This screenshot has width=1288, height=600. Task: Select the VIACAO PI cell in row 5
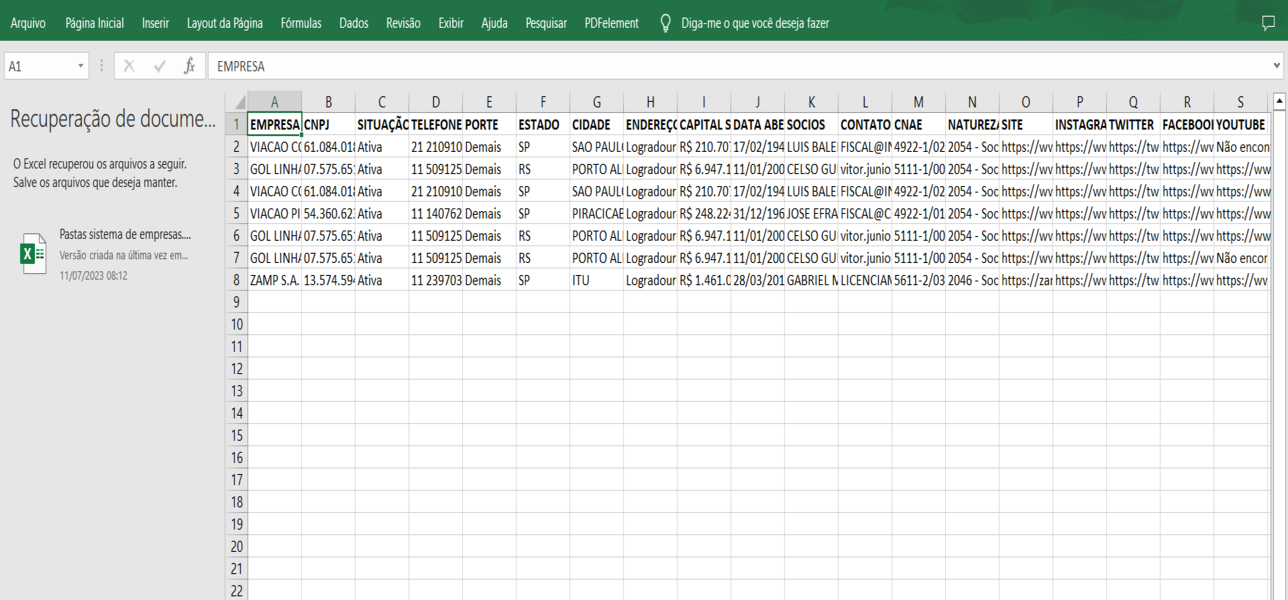[274, 213]
